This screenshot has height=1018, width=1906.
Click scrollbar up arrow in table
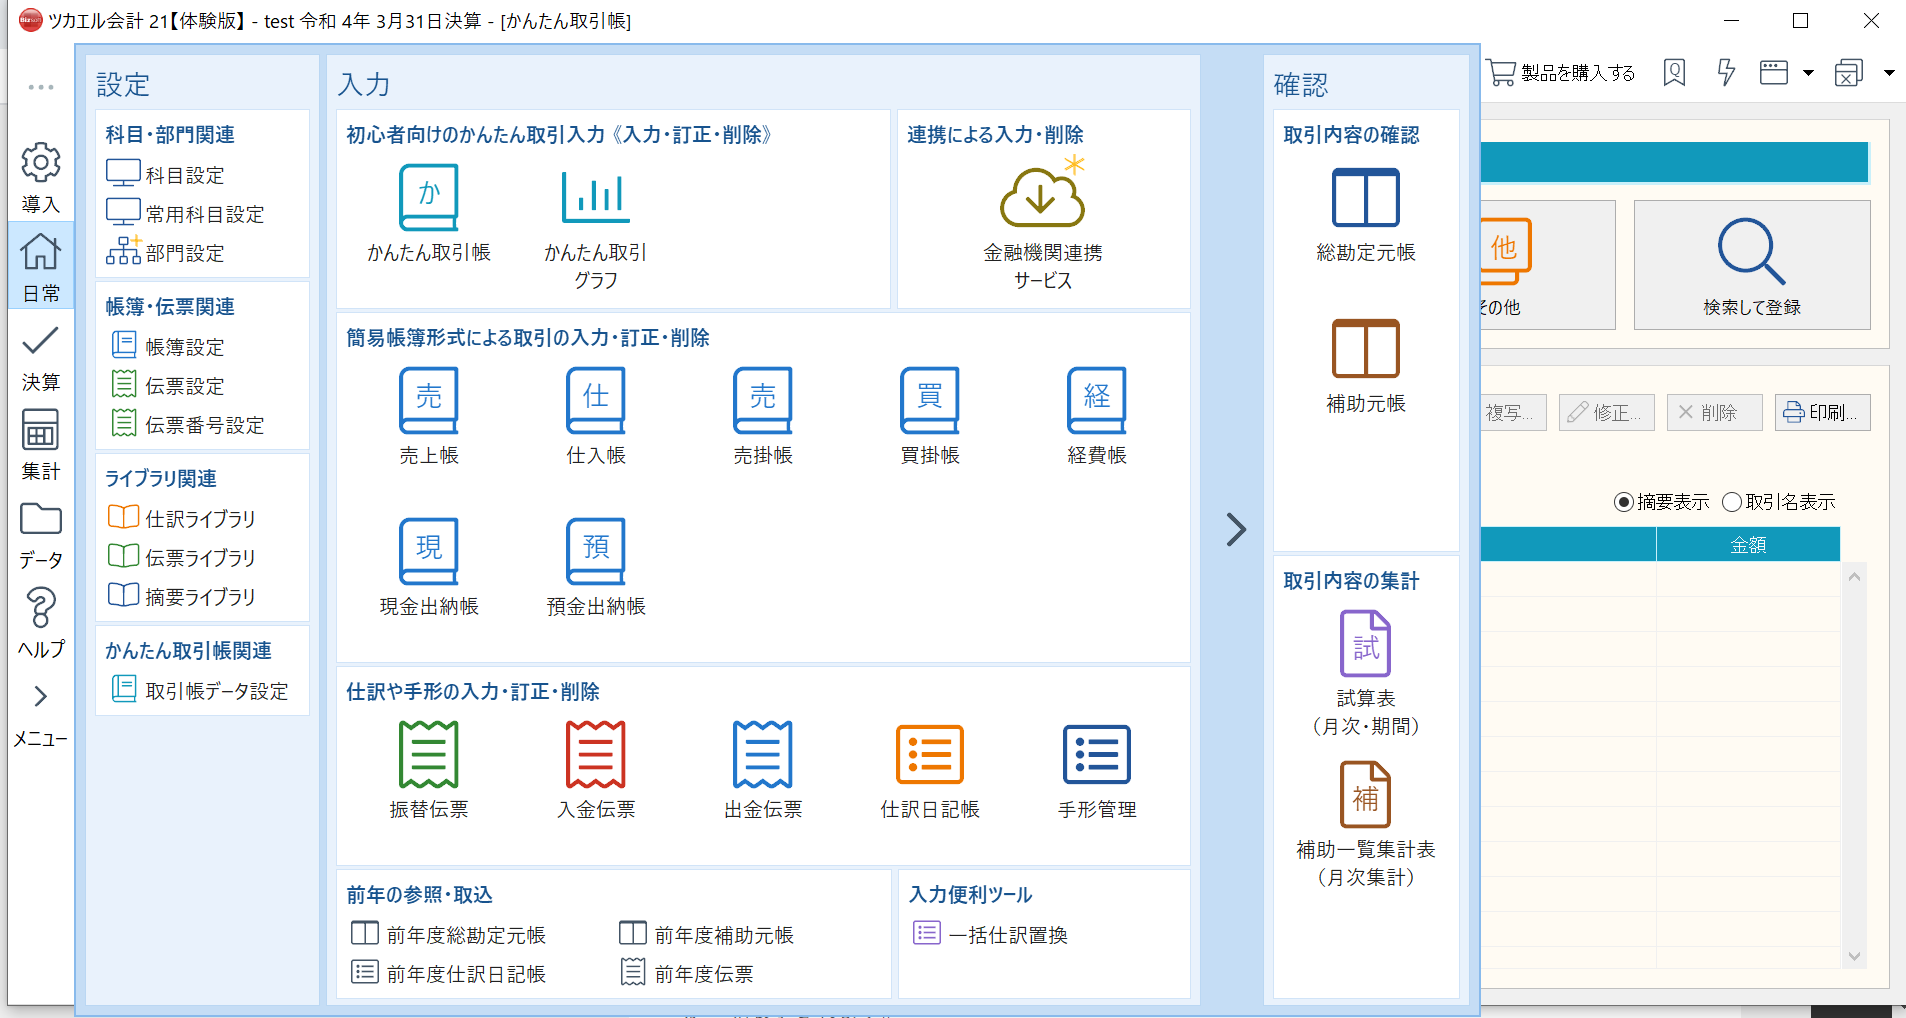pos(1854,577)
